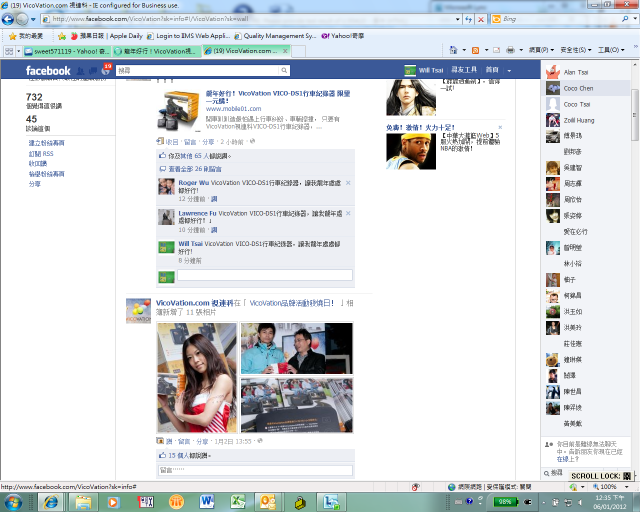Open Will Tsai profile in header
640x512 pixels.
point(424,70)
